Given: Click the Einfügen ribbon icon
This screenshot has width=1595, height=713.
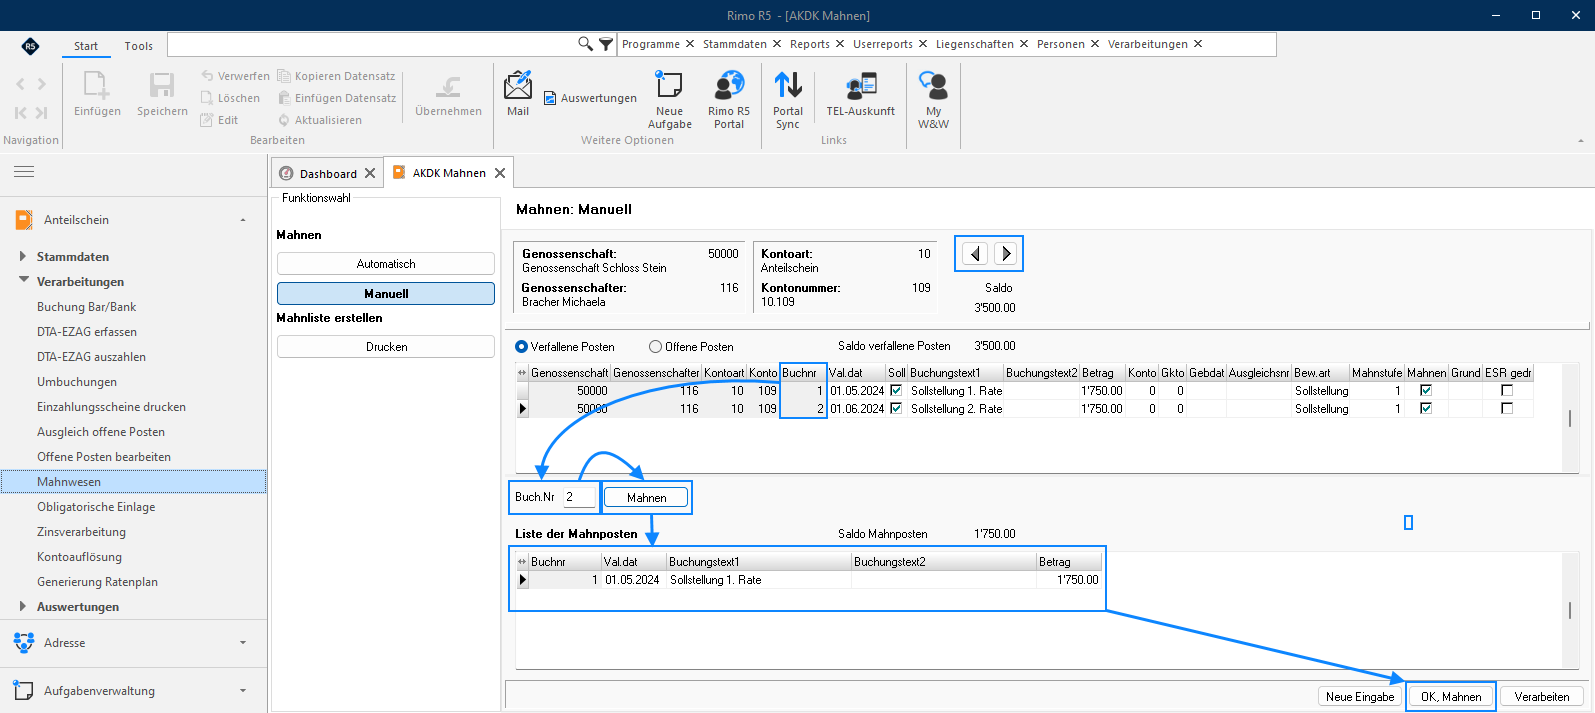Looking at the screenshot, I should tap(97, 94).
